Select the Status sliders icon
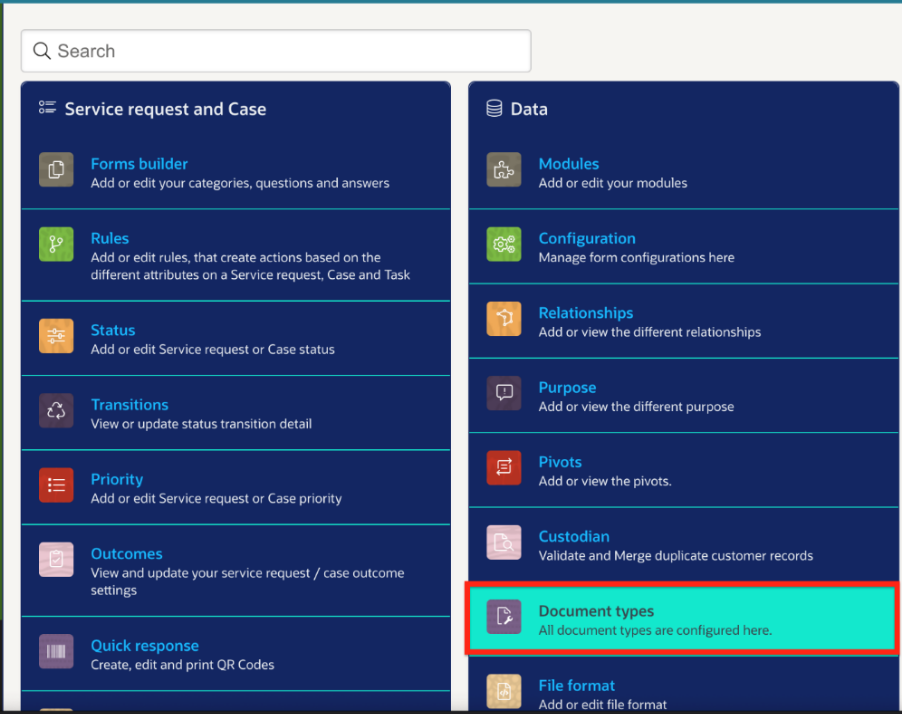The width and height of the screenshot is (903, 714). pyautogui.click(x=56, y=336)
